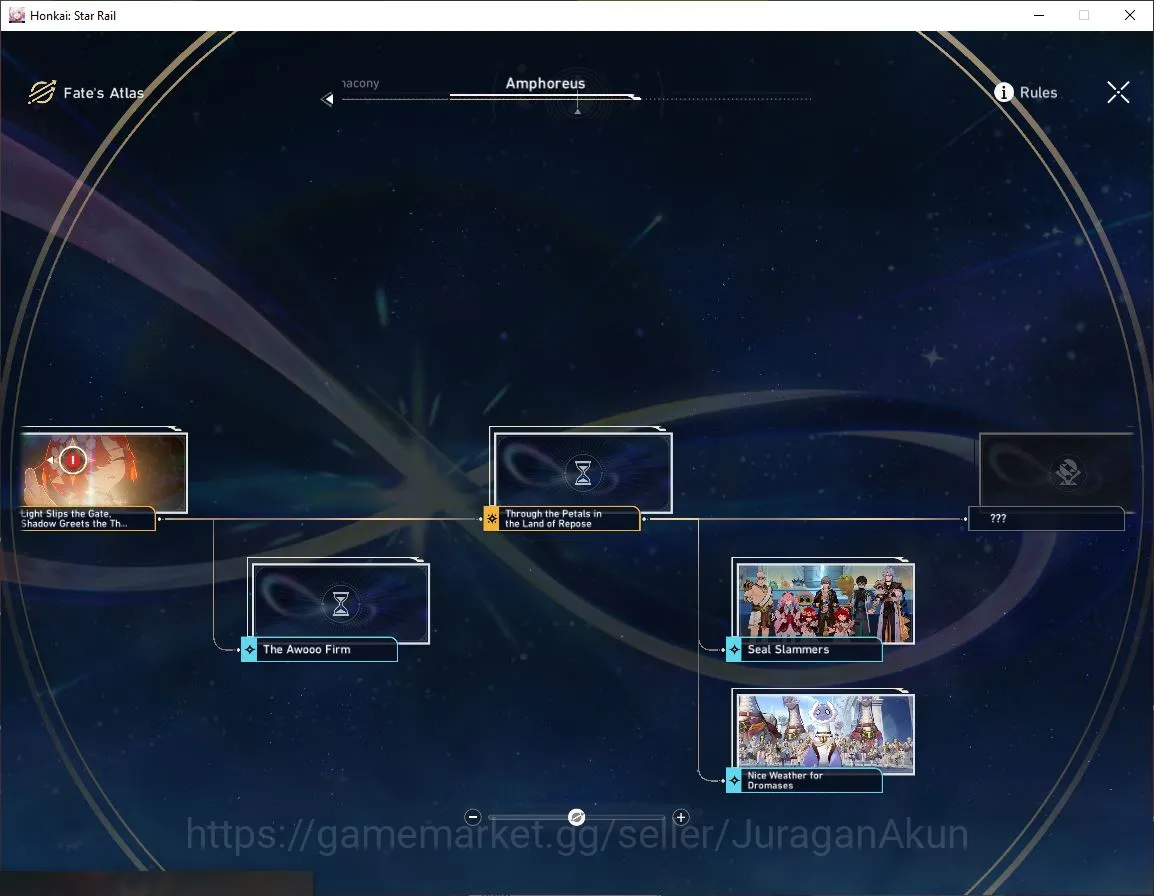
Task: Click the Rules text button
Action: click(1038, 93)
